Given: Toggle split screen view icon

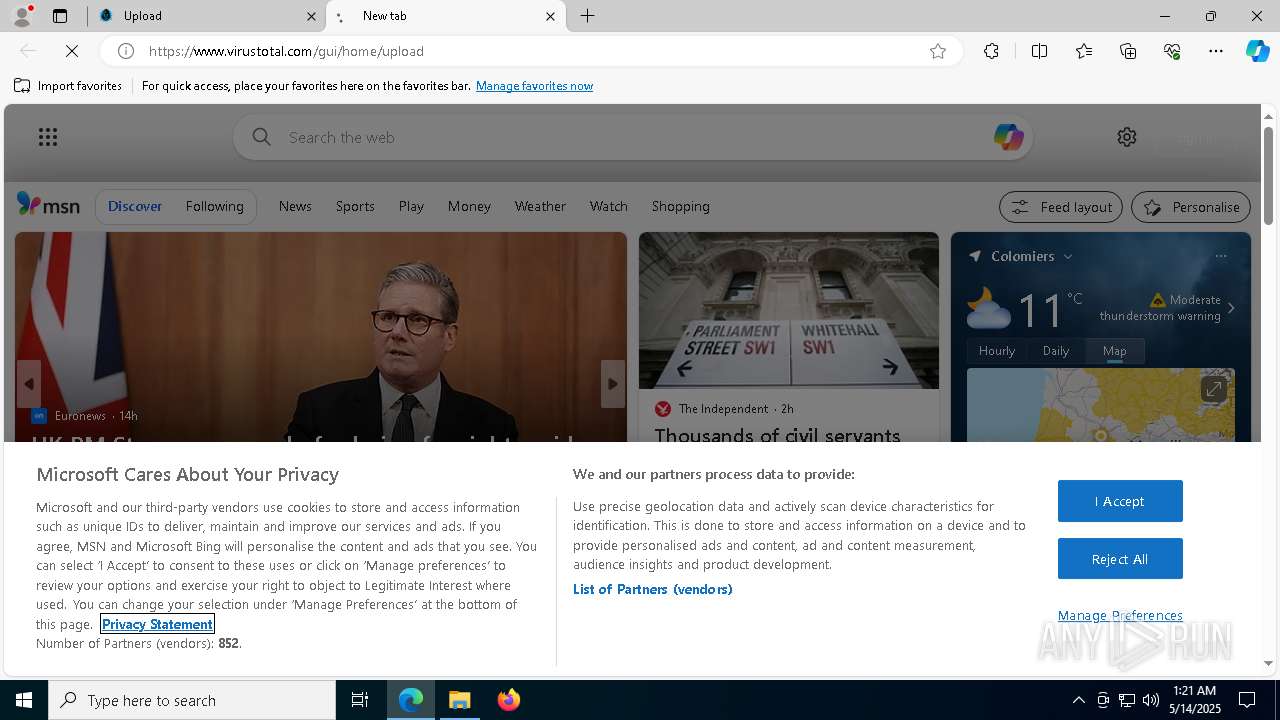Looking at the screenshot, I should tap(1039, 51).
